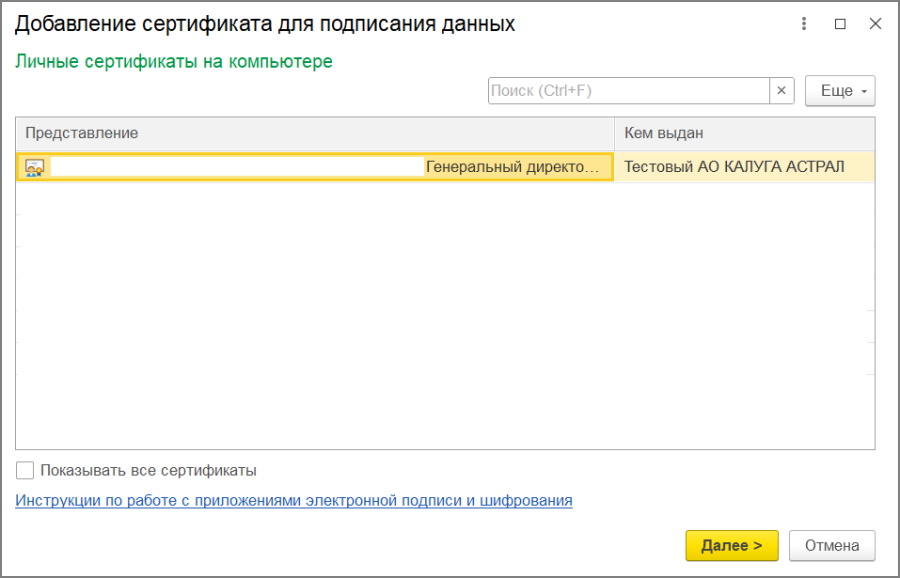The width and height of the screenshot is (900, 578).
Task: Clear the search field with the X
Action: click(x=782, y=91)
